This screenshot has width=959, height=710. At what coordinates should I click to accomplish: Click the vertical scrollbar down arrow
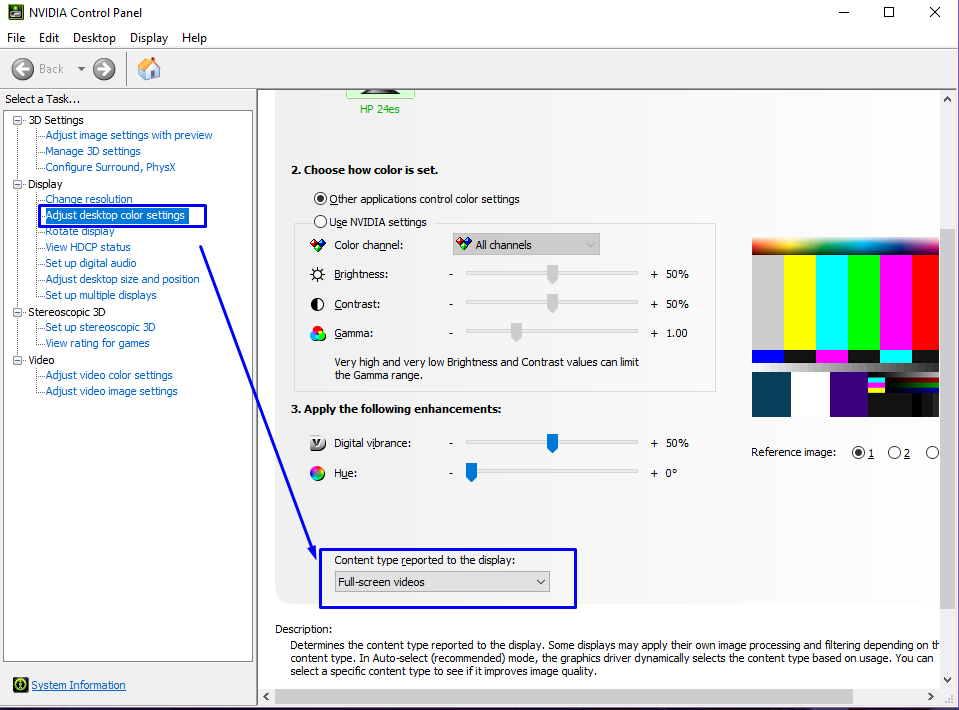(x=947, y=679)
